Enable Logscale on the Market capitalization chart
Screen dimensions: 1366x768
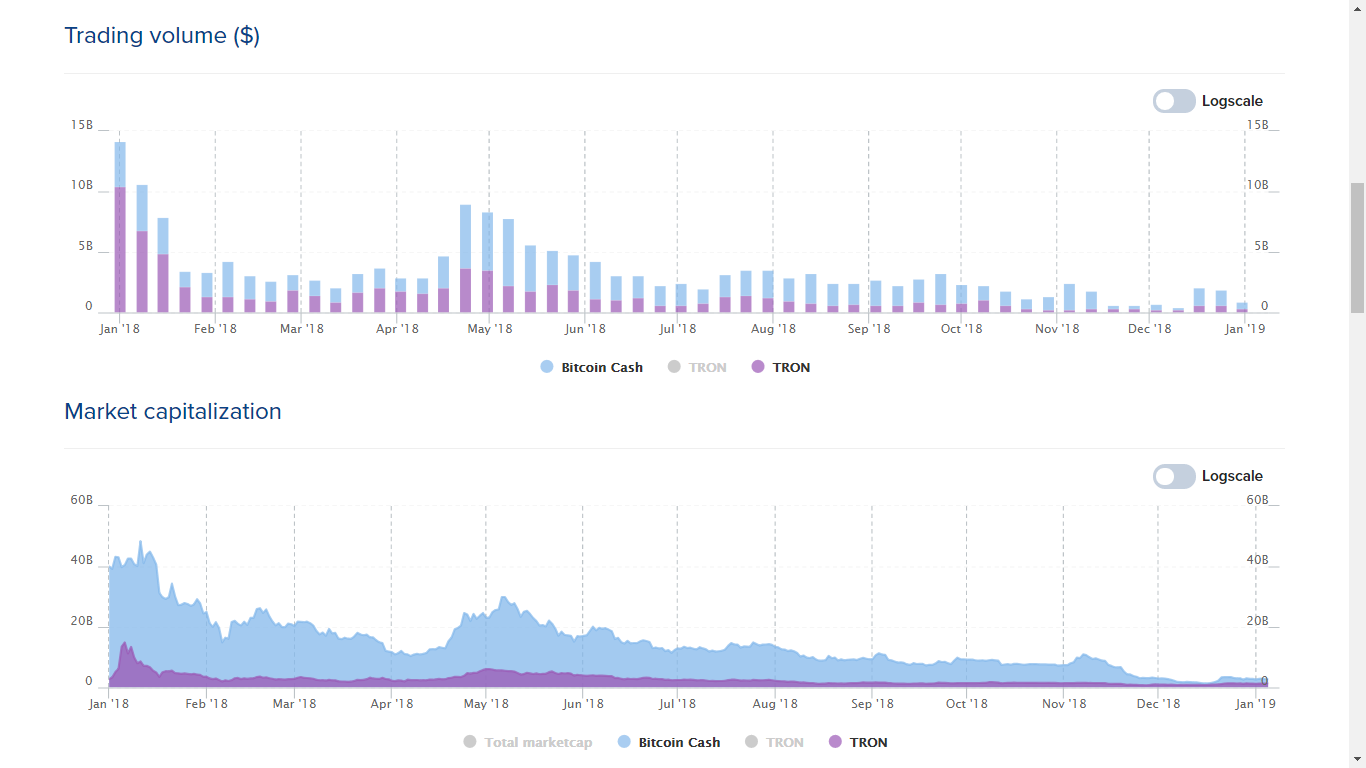(x=1174, y=476)
